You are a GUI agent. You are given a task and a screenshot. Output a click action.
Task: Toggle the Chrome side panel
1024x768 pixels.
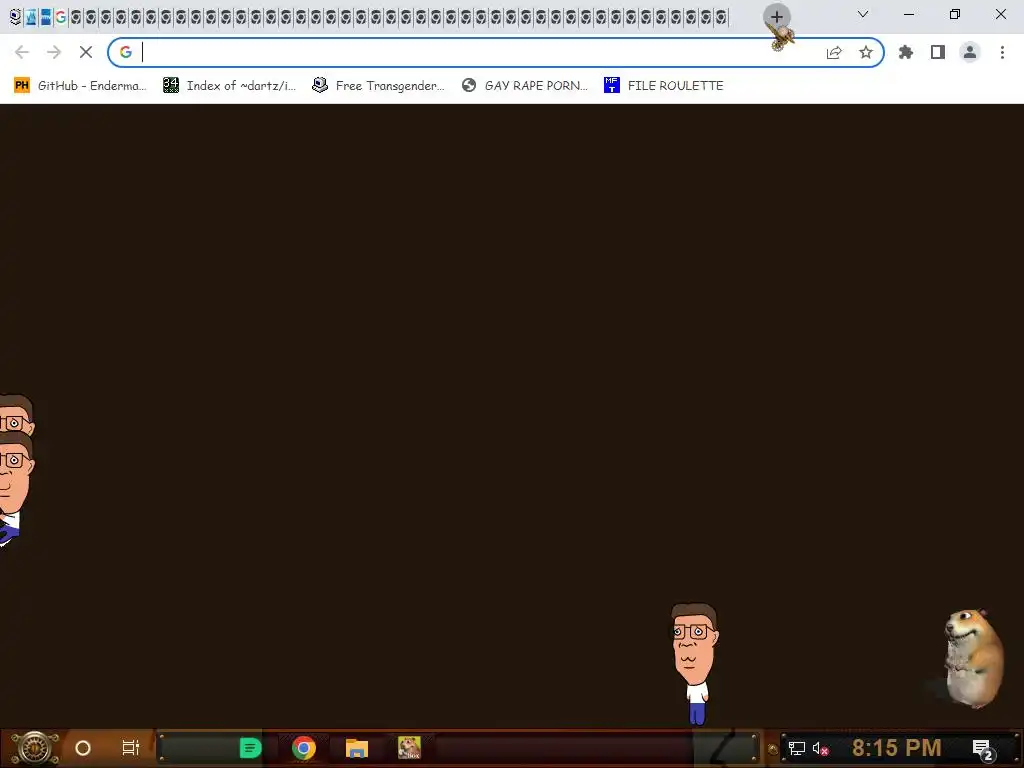pos(938,52)
